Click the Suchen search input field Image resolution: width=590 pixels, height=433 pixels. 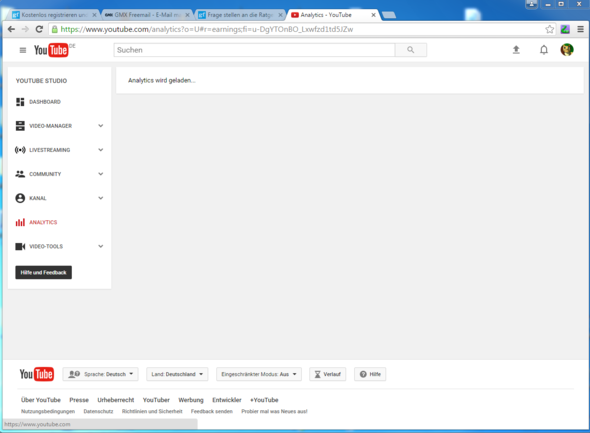coord(254,50)
